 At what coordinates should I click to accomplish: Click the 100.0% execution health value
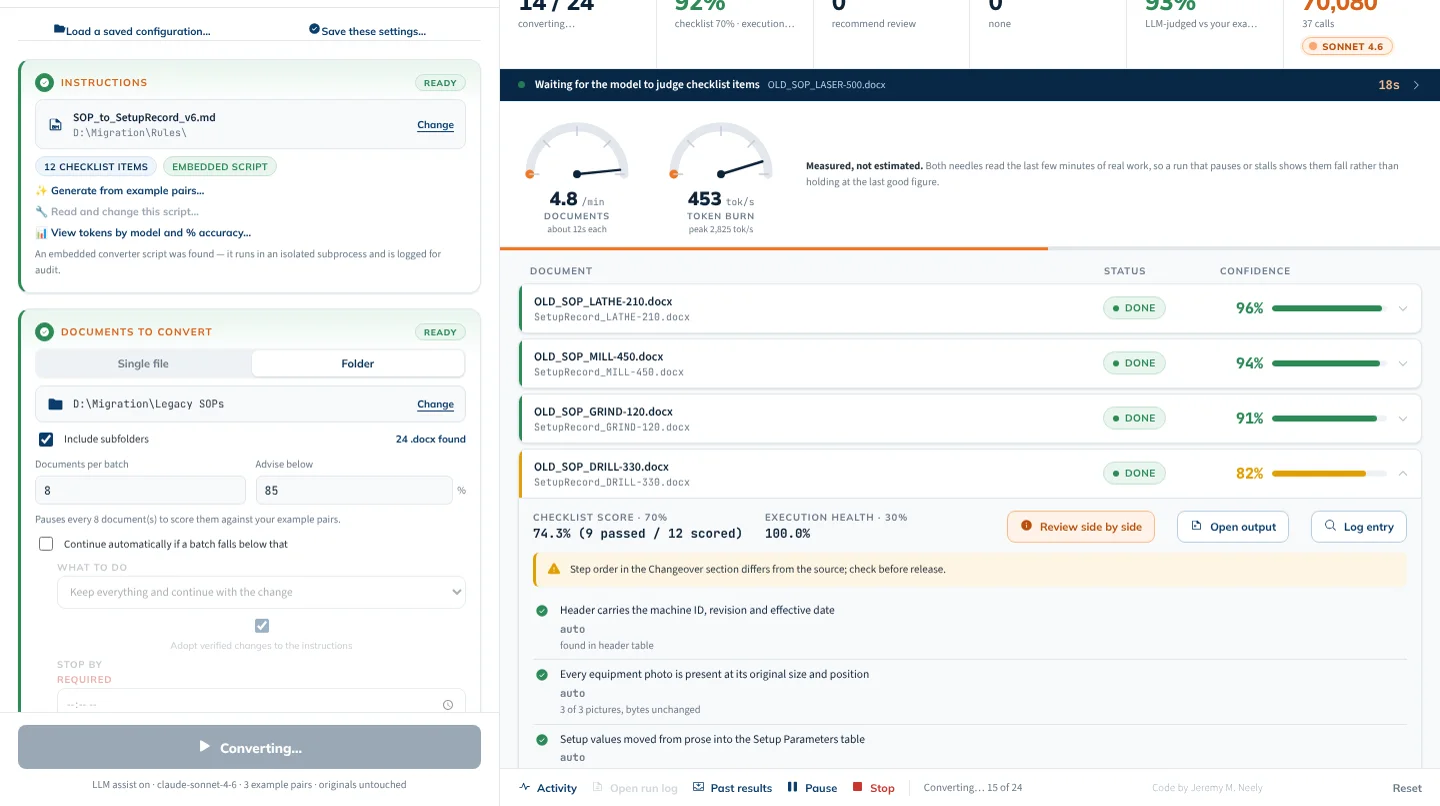(787, 533)
